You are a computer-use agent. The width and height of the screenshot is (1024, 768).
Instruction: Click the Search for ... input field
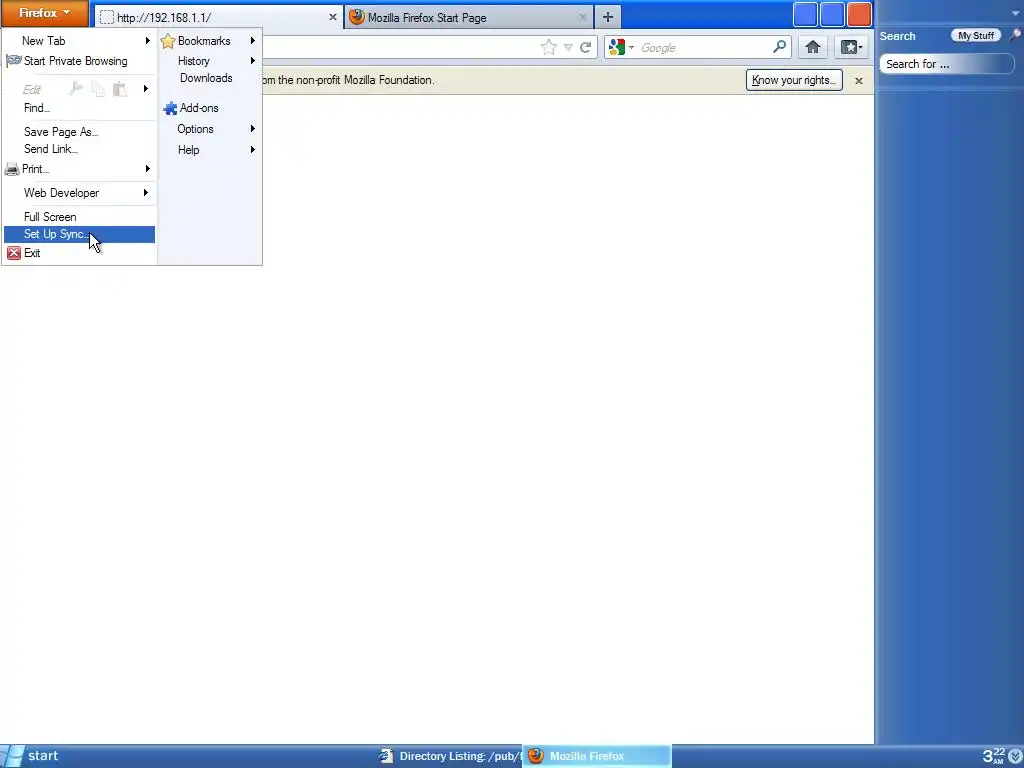pos(946,64)
